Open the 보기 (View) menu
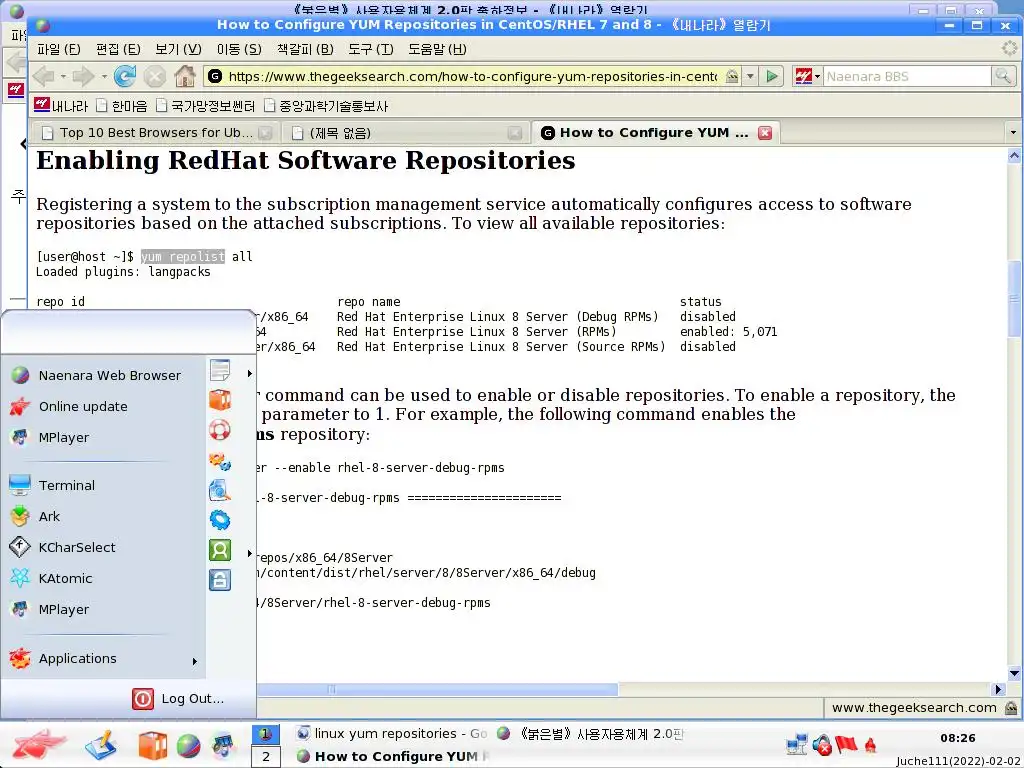Screen dimensions: 1024x768 178,49
